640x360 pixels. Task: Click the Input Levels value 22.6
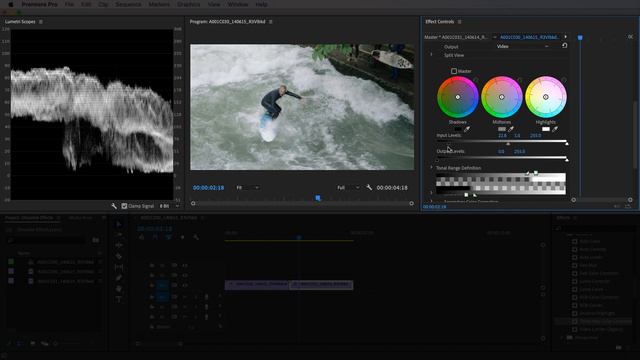pyautogui.click(x=502, y=136)
